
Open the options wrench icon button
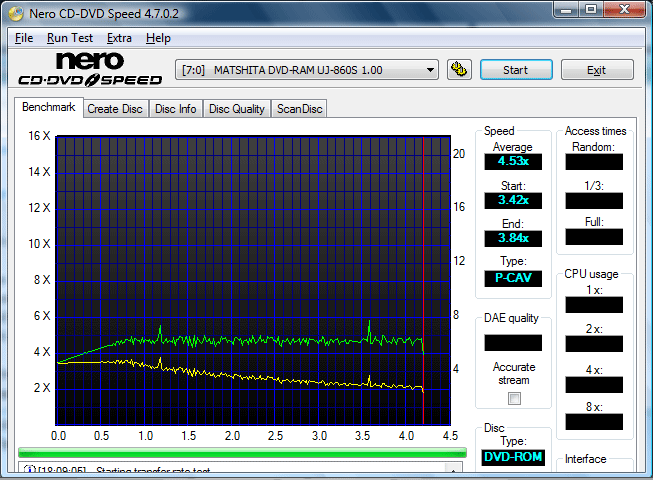click(x=459, y=70)
